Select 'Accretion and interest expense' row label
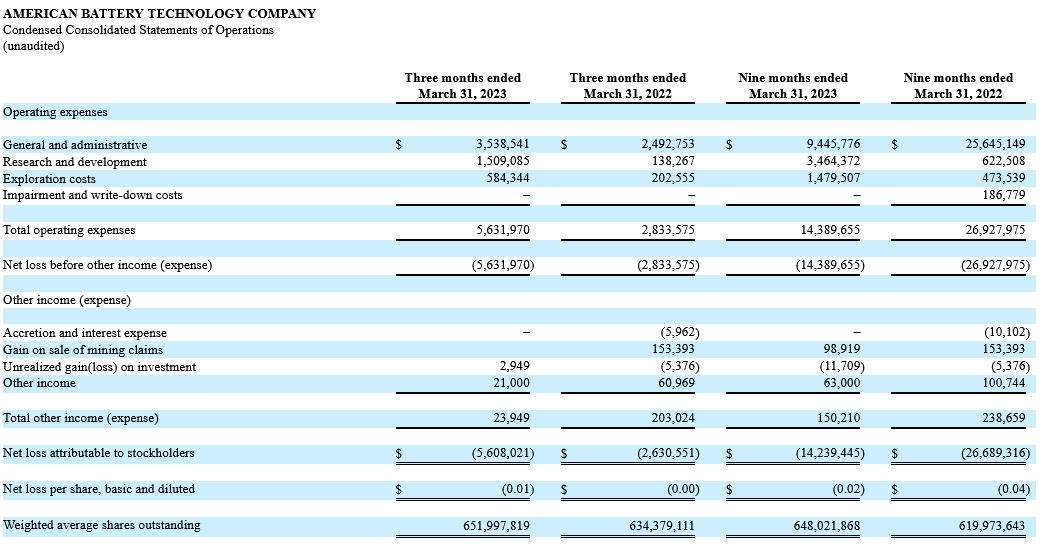This screenshot has height=551, width=1044. 85,333
